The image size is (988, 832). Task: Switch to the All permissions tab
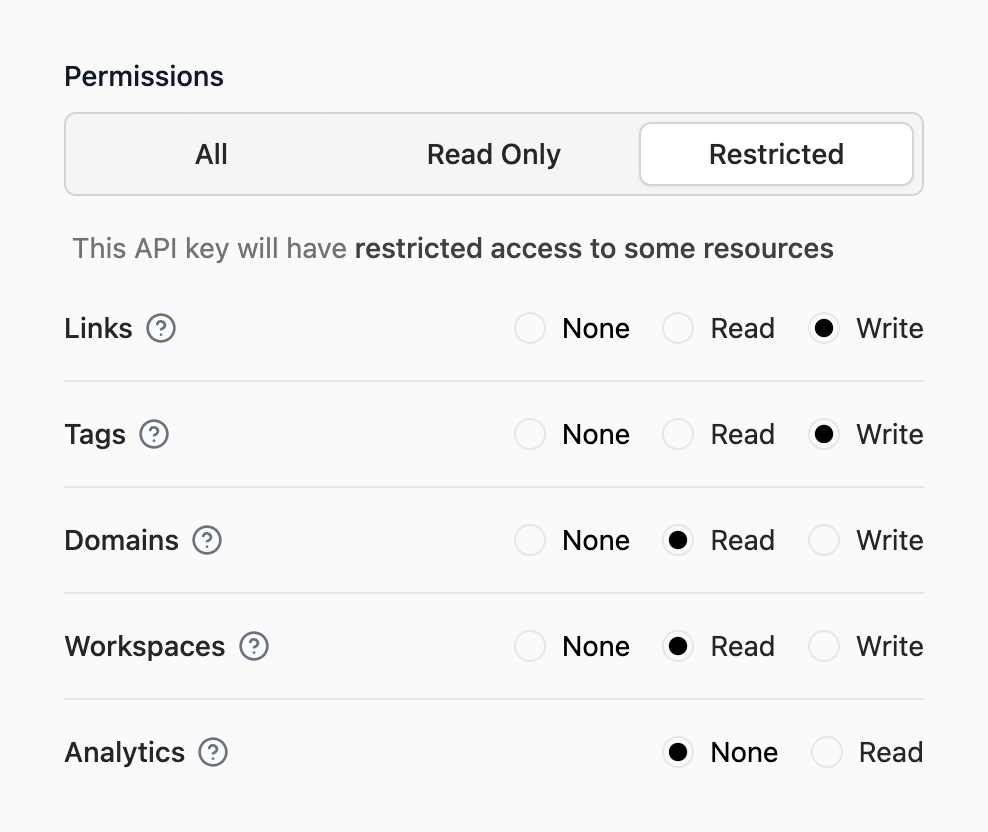[x=212, y=155]
